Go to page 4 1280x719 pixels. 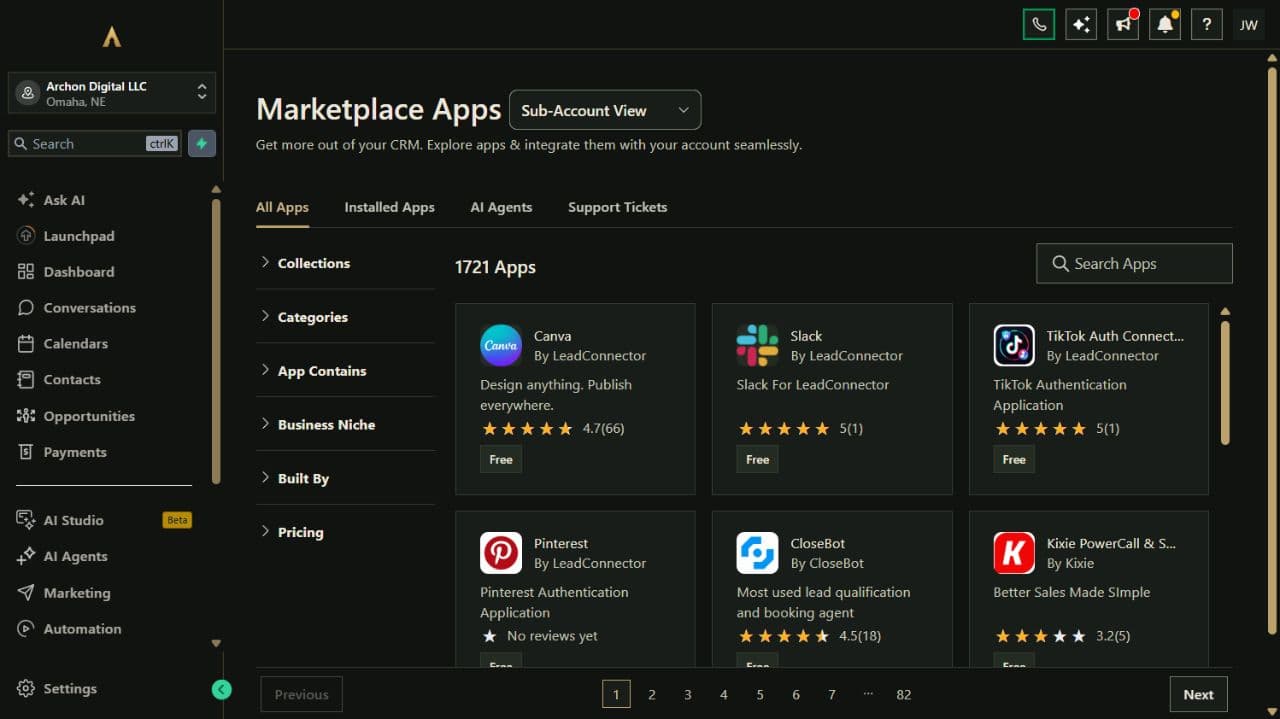724,694
